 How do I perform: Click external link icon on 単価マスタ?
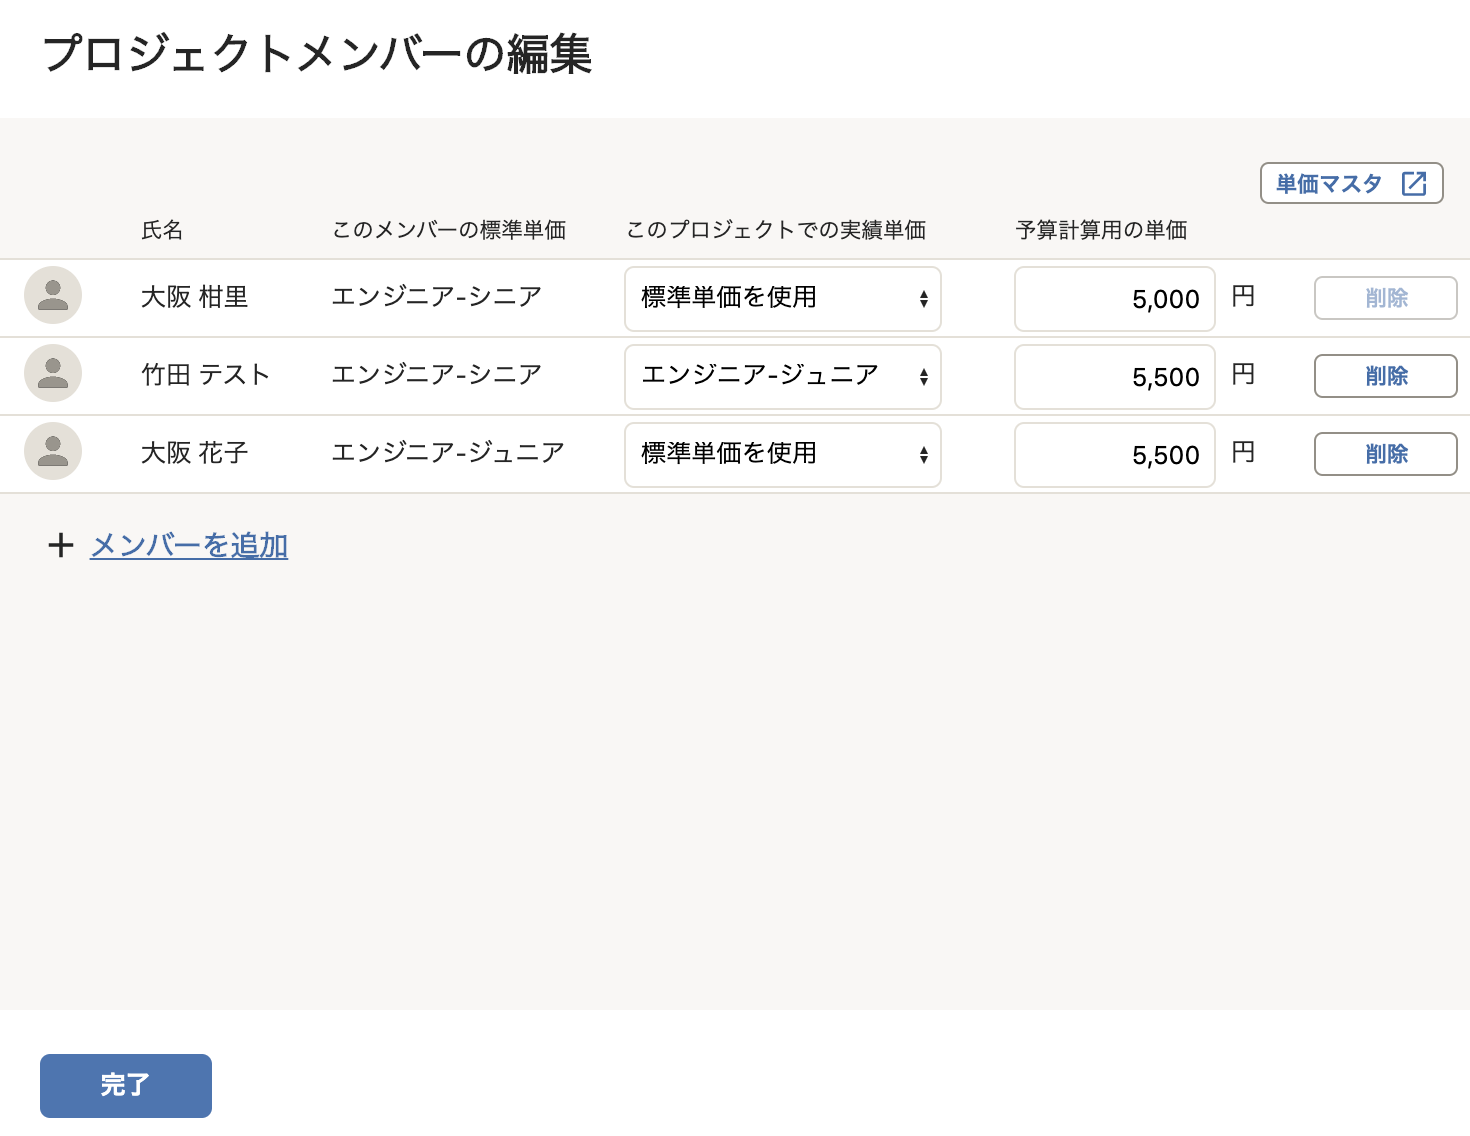point(1414,183)
